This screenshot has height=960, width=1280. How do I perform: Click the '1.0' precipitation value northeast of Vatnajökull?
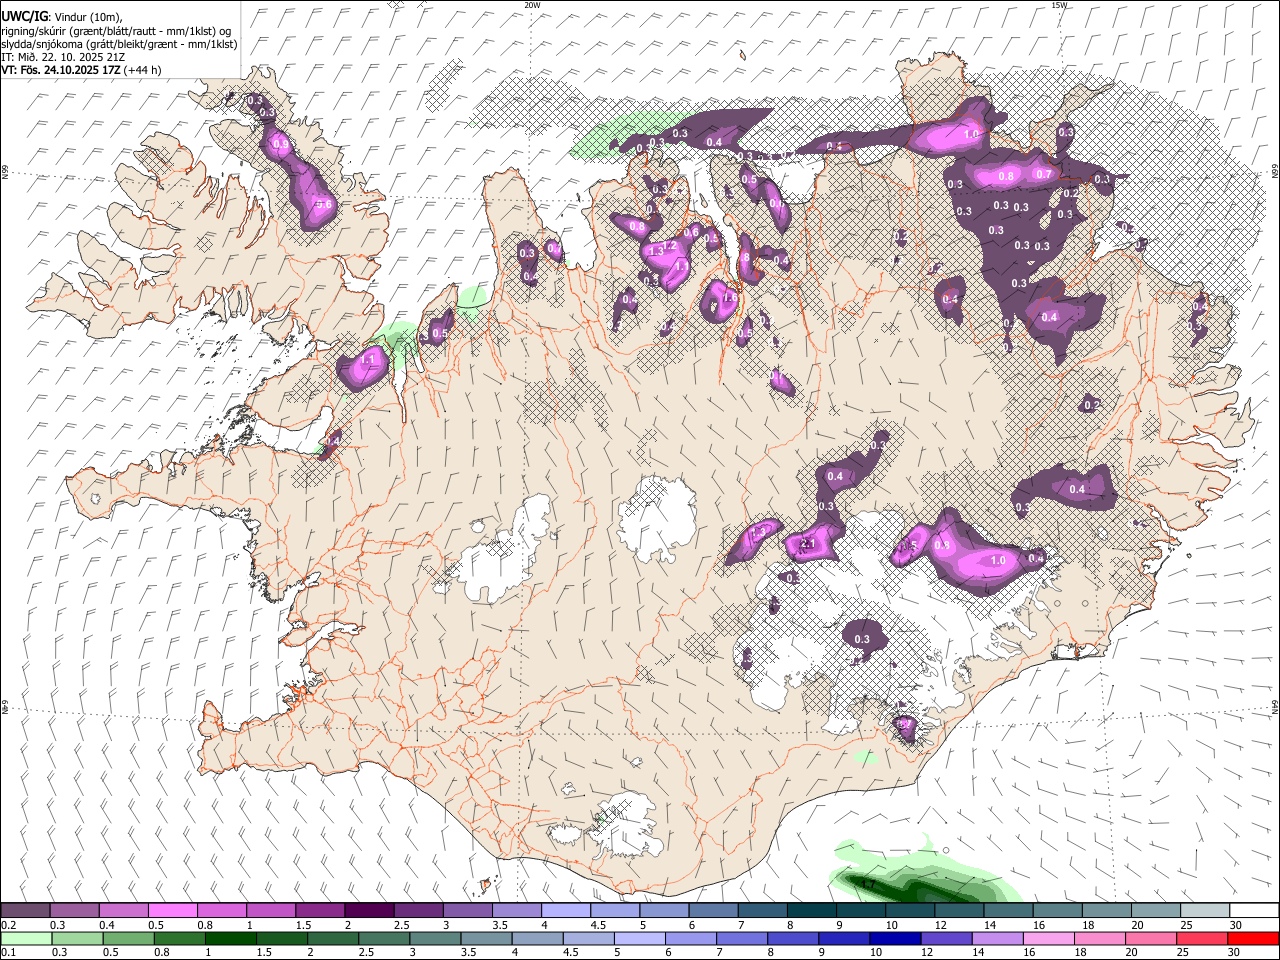(x=998, y=561)
